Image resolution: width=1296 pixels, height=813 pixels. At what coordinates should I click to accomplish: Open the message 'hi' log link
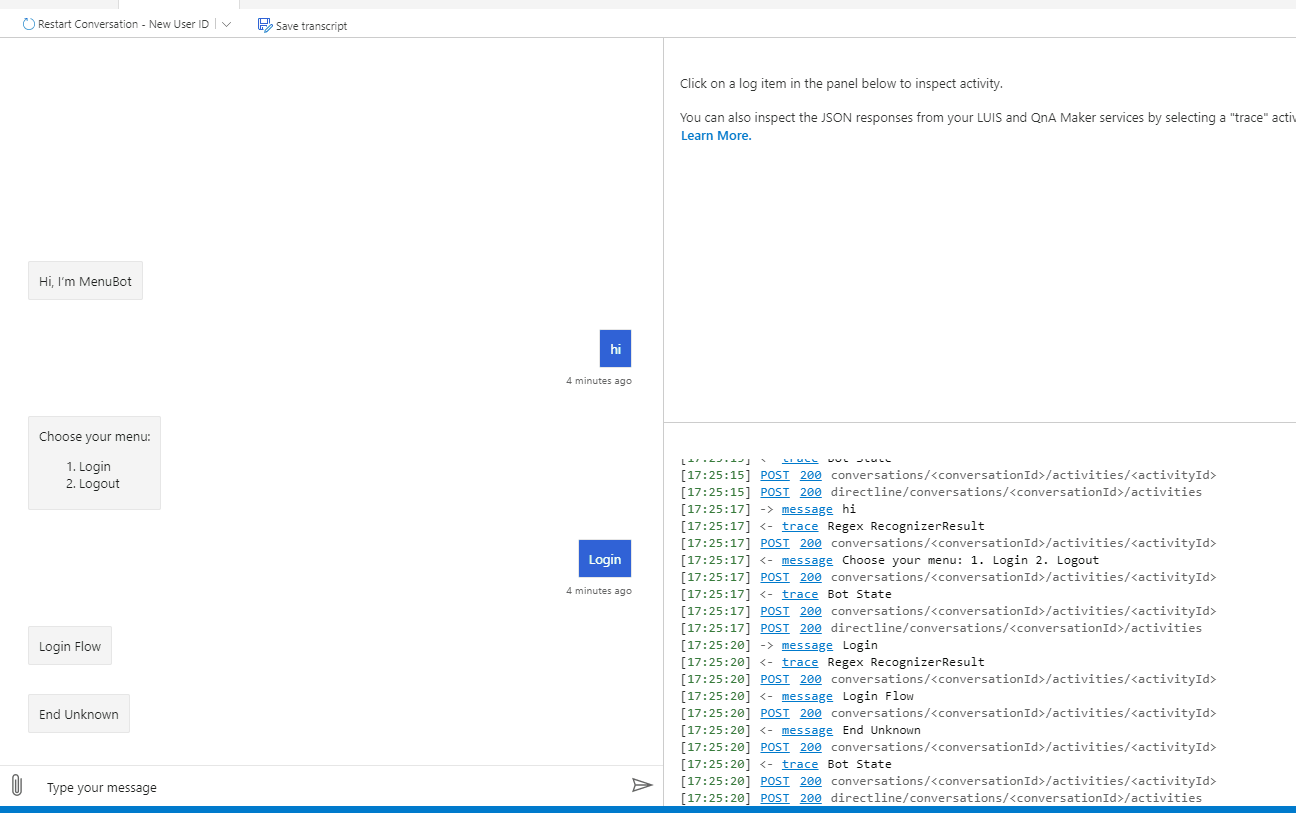tap(806, 508)
